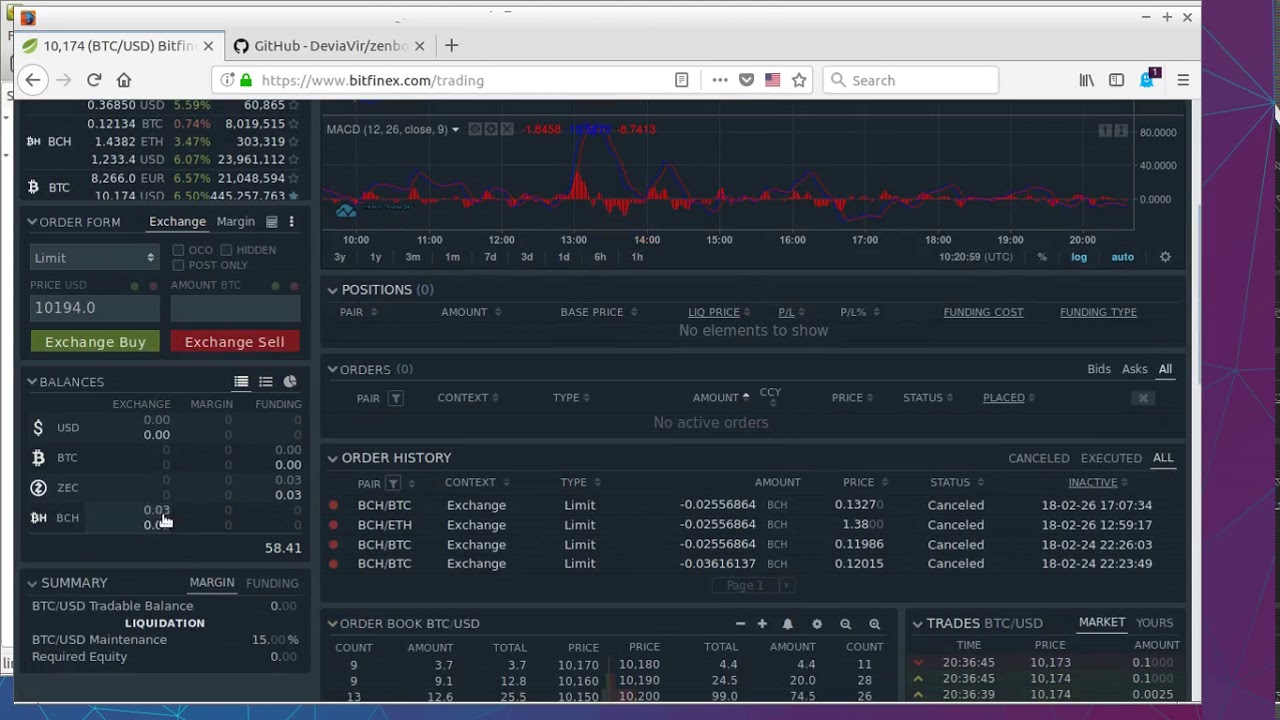Viewport: 1280px width, 720px height.
Task: Open MACD indicator dropdown arrow
Action: 455,129
